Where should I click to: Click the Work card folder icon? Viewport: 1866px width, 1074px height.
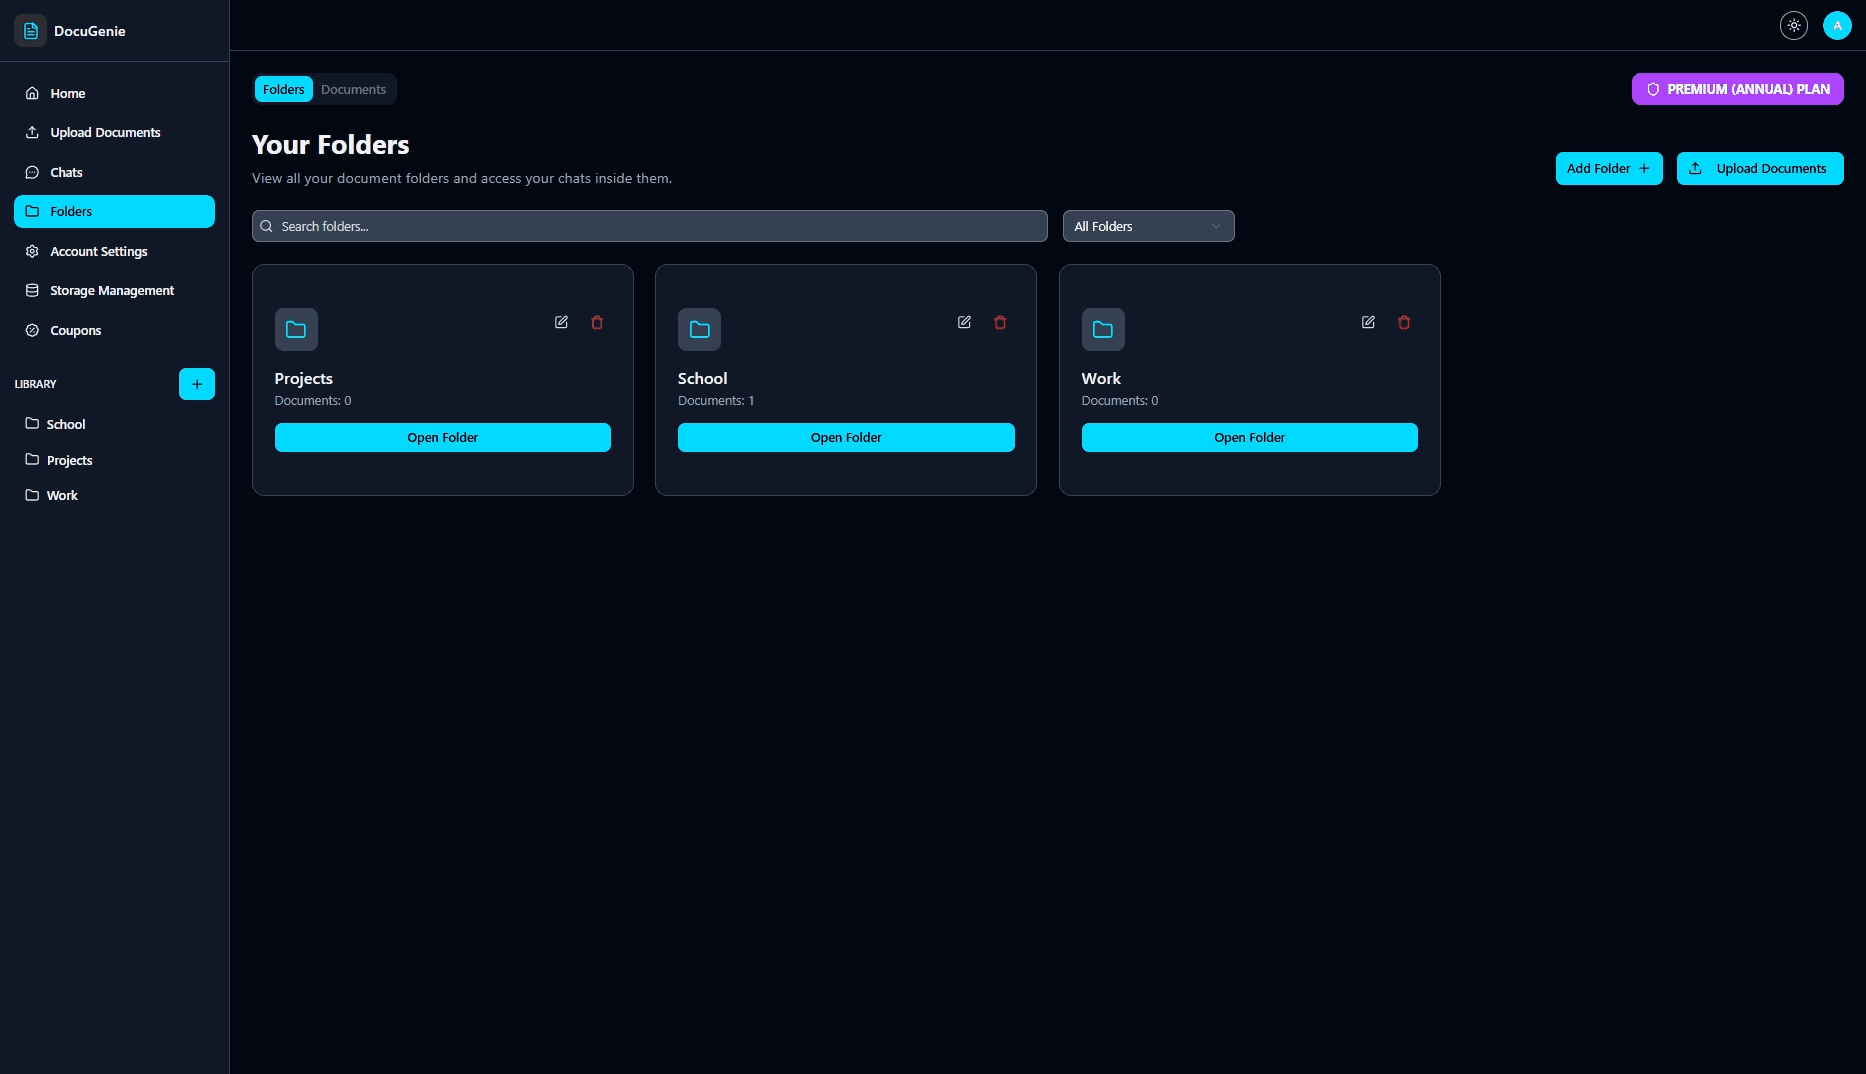(1103, 329)
